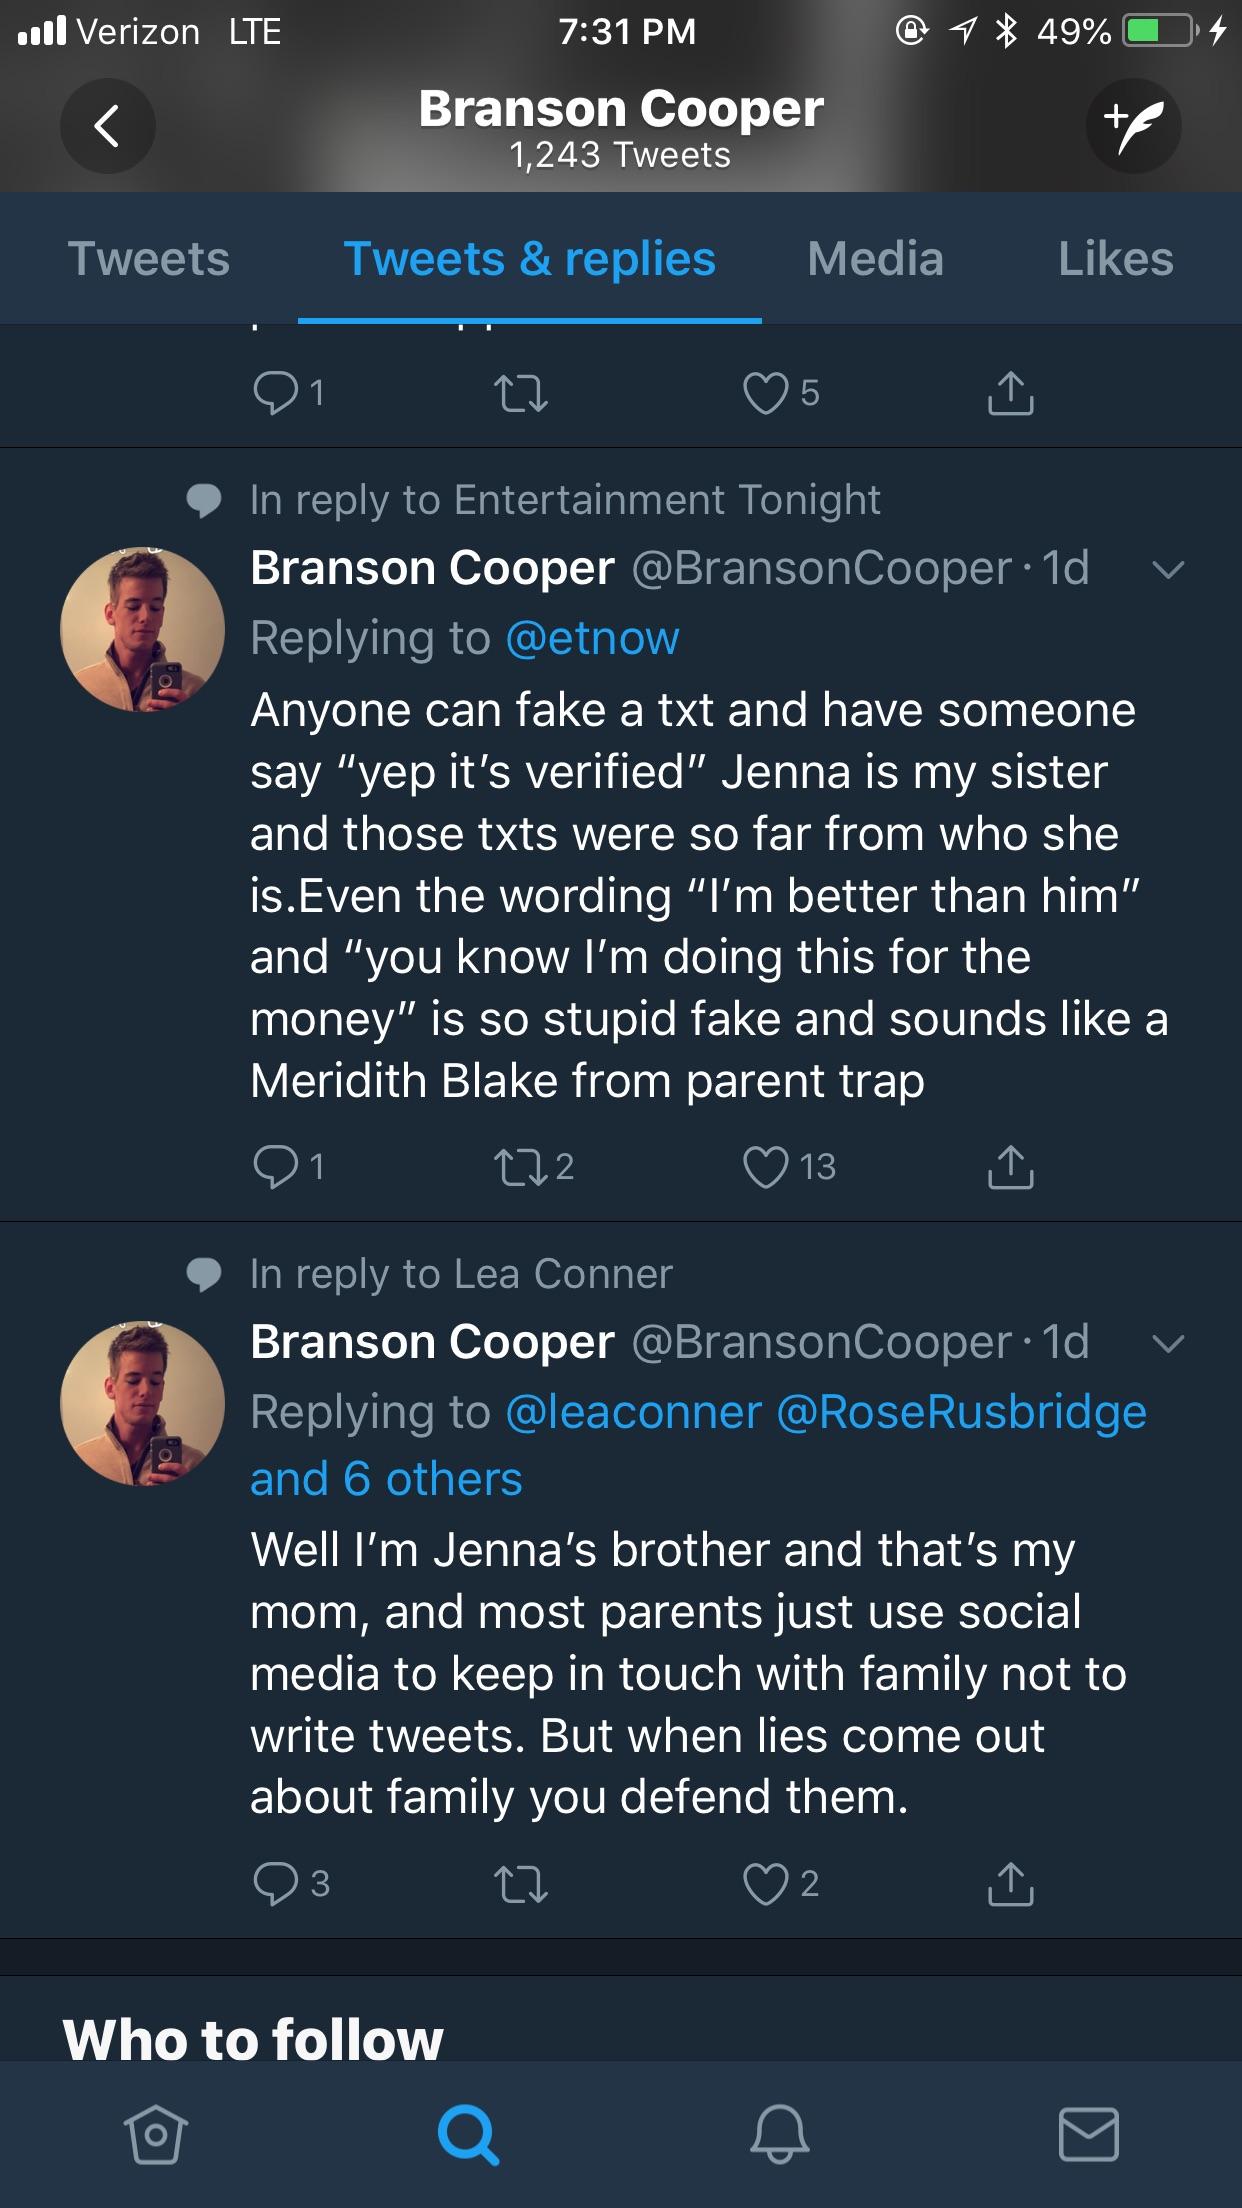Share the Entertainment Tonight reply tweet
The image size is (1242, 2208).
pyautogui.click(x=1010, y=1167)
